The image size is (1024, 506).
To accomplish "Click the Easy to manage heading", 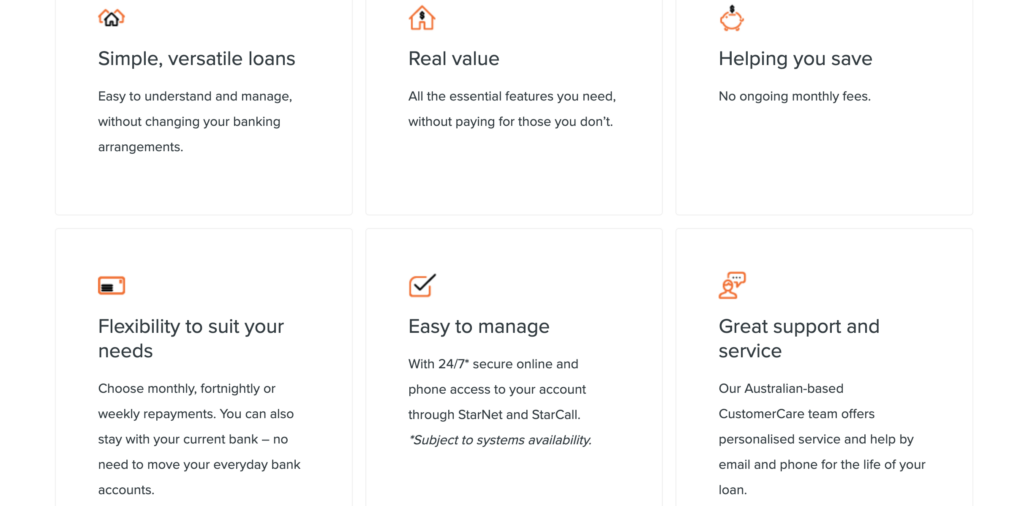I will [479, 326].
